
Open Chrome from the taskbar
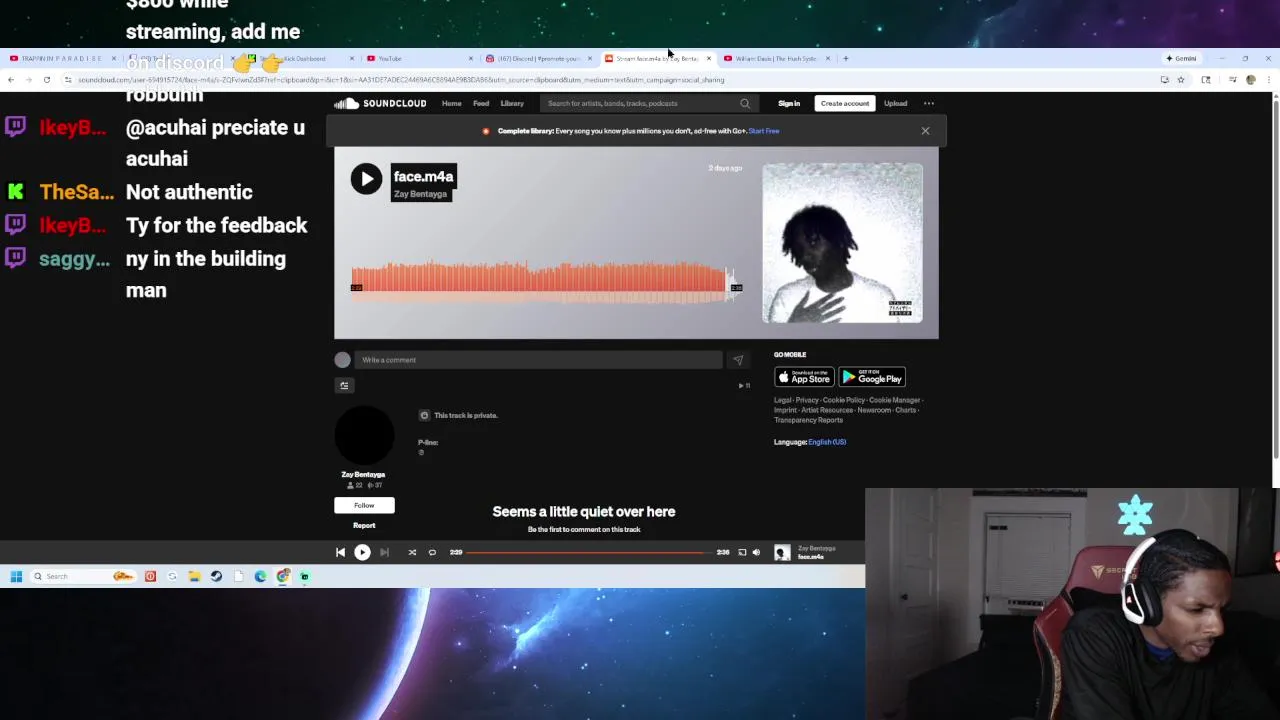[x=283, y=576]
